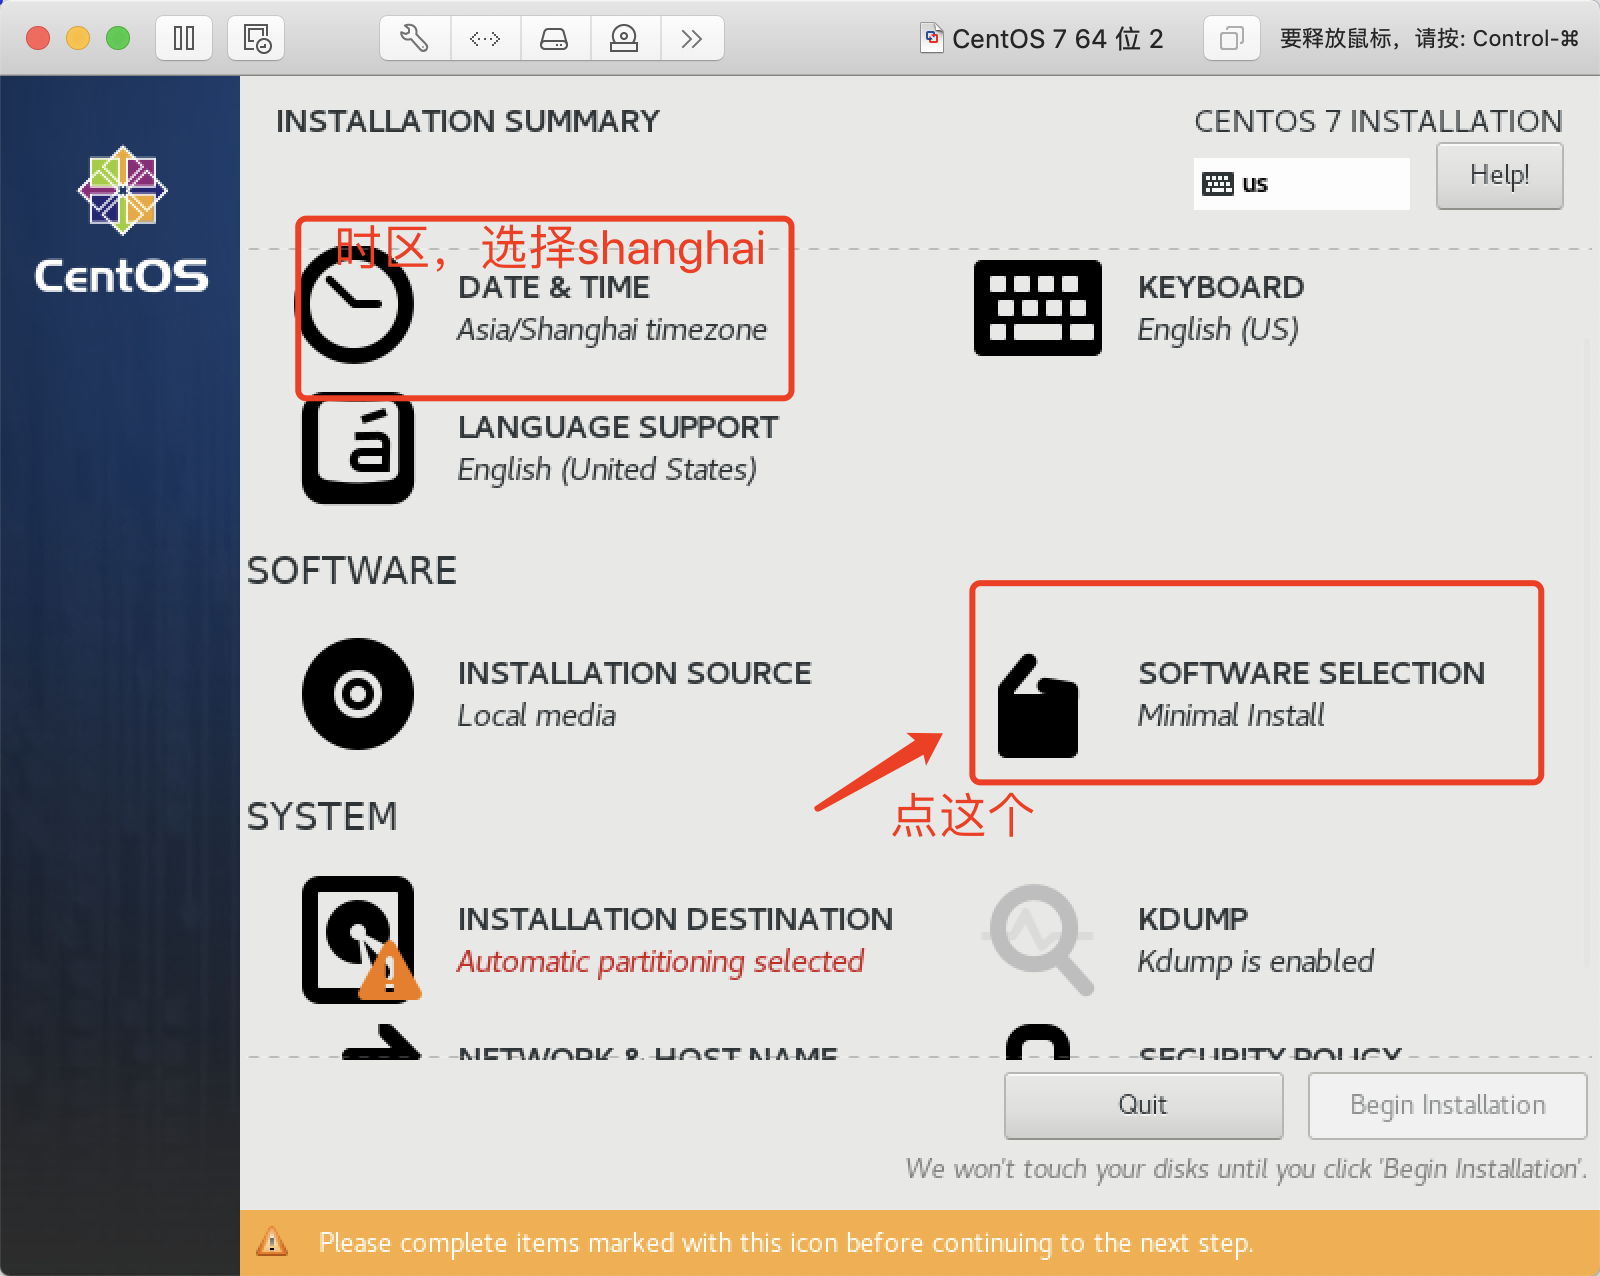The image size is (1600, 1276).
Task: Open KEYBOARD settings label
Action: [x=1221, y=288]
